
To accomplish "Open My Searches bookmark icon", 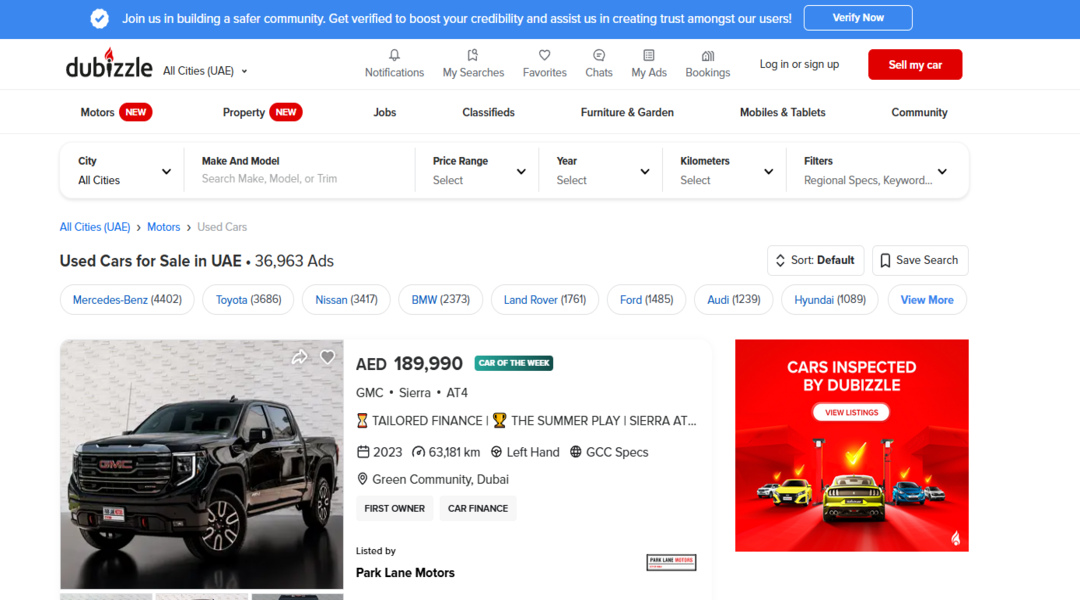I will click(x=472, y=55).
